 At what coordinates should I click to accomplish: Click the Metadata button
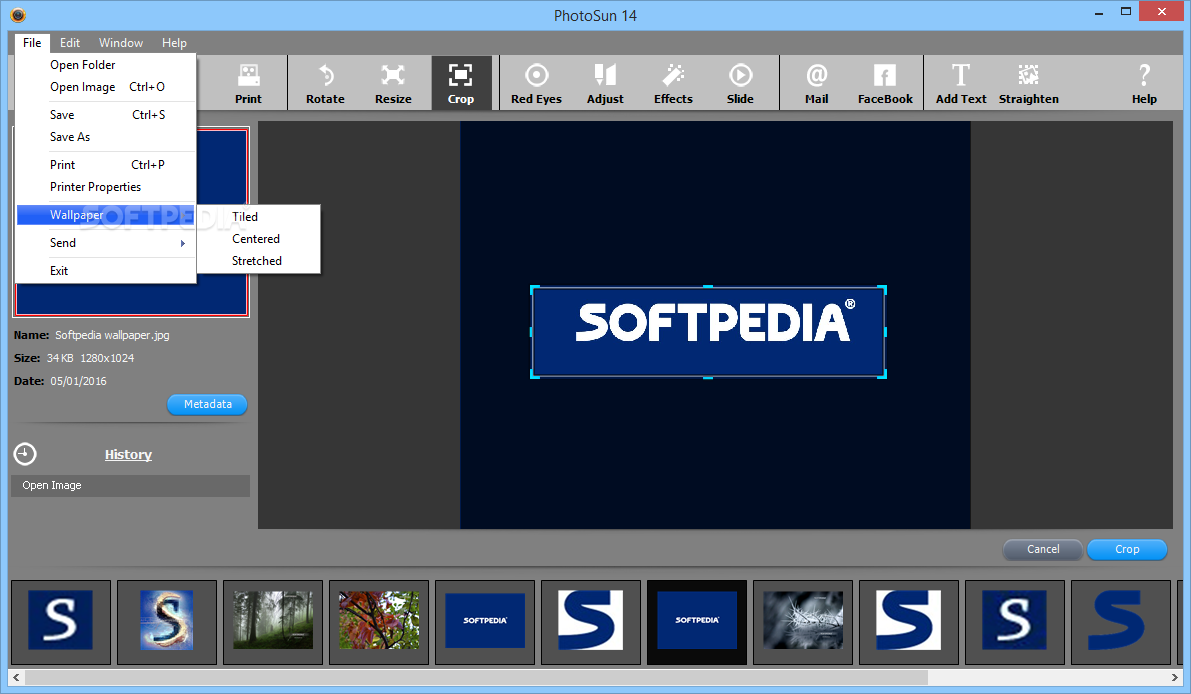(x=207, y=405)
